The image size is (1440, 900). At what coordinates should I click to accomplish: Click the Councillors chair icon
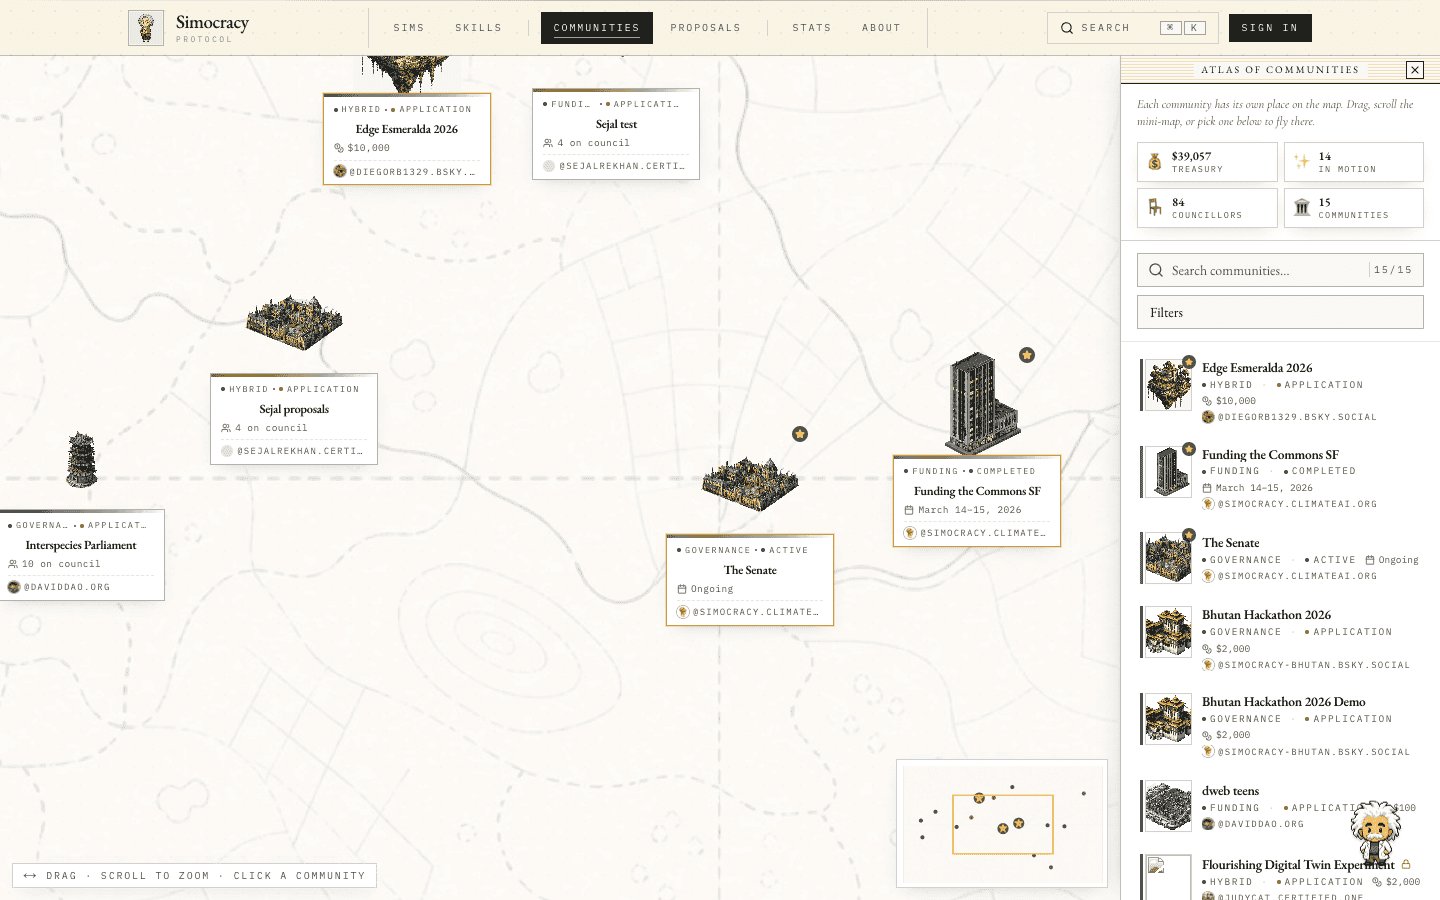(x=1155, y=208)
